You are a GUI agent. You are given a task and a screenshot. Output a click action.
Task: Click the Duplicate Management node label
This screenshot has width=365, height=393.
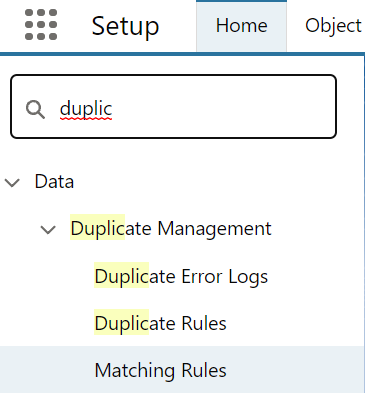[171, 229]
